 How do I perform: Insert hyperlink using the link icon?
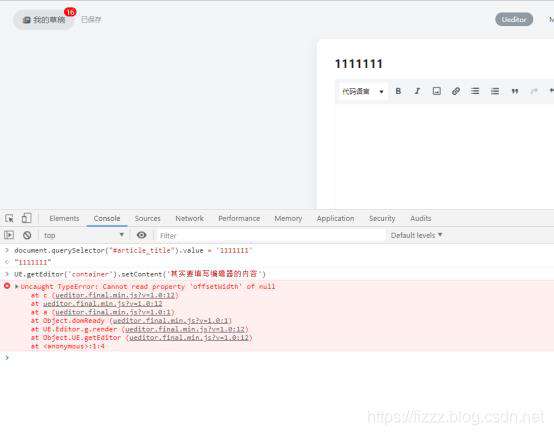coord(456,91)
